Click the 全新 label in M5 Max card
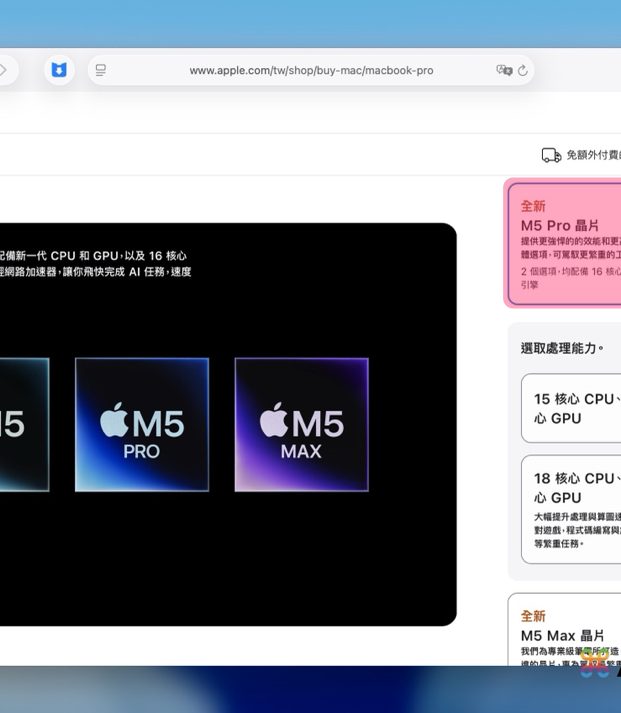The image size is (621, 713). tap(533, 616)
